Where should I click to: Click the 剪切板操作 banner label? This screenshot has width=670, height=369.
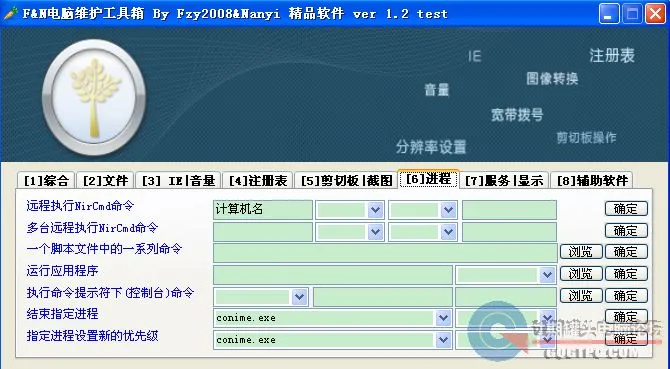[x=586, y=138]
